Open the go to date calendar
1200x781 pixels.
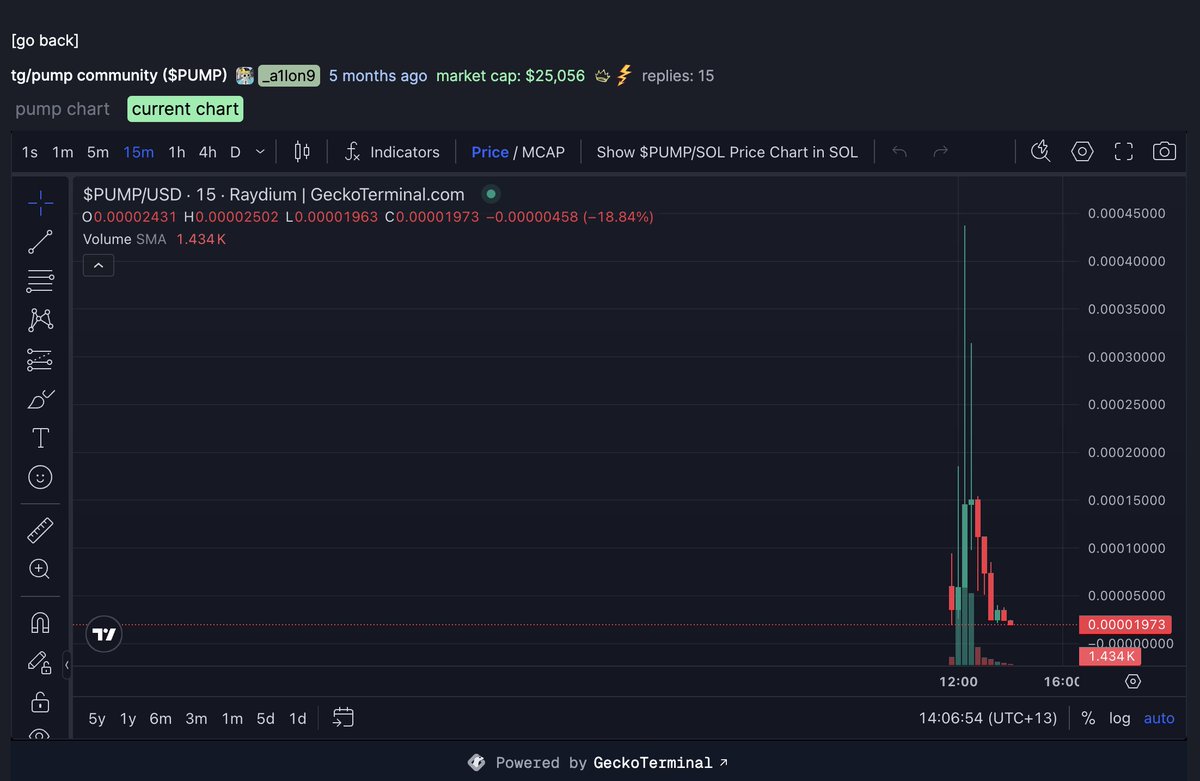point(343,718)
